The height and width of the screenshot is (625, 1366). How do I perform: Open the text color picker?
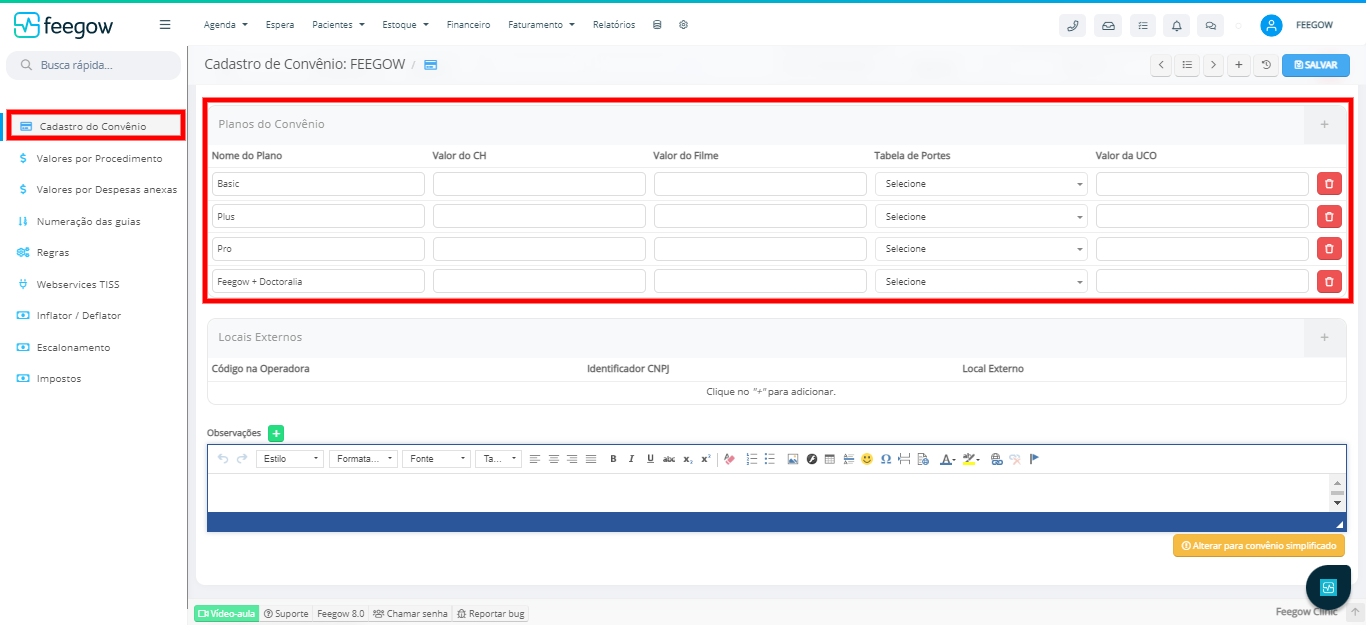947,459
